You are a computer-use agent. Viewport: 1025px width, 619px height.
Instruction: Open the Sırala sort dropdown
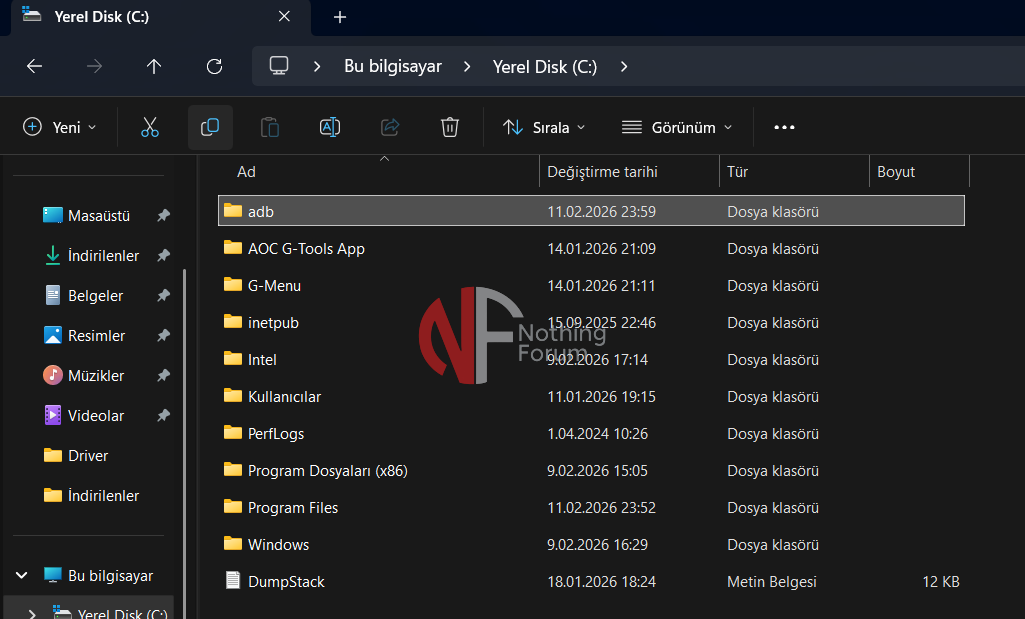pyautogui.click(x=544, y=127)
